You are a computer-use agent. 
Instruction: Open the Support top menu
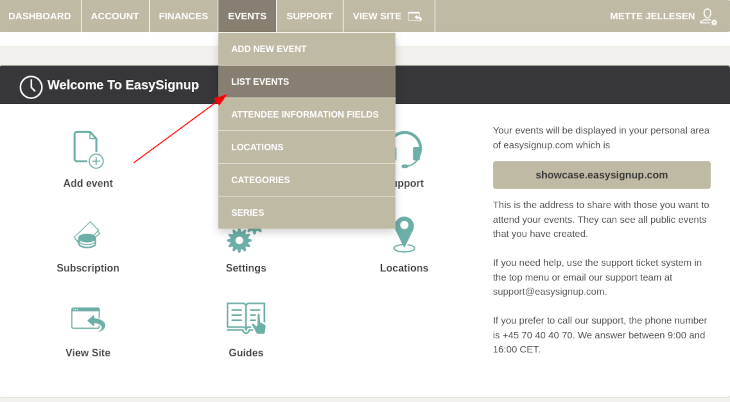(310, 16)
